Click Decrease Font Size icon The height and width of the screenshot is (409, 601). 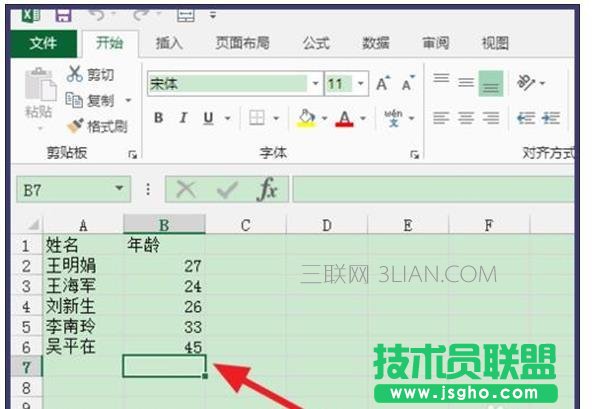click(x=408, y=83)
